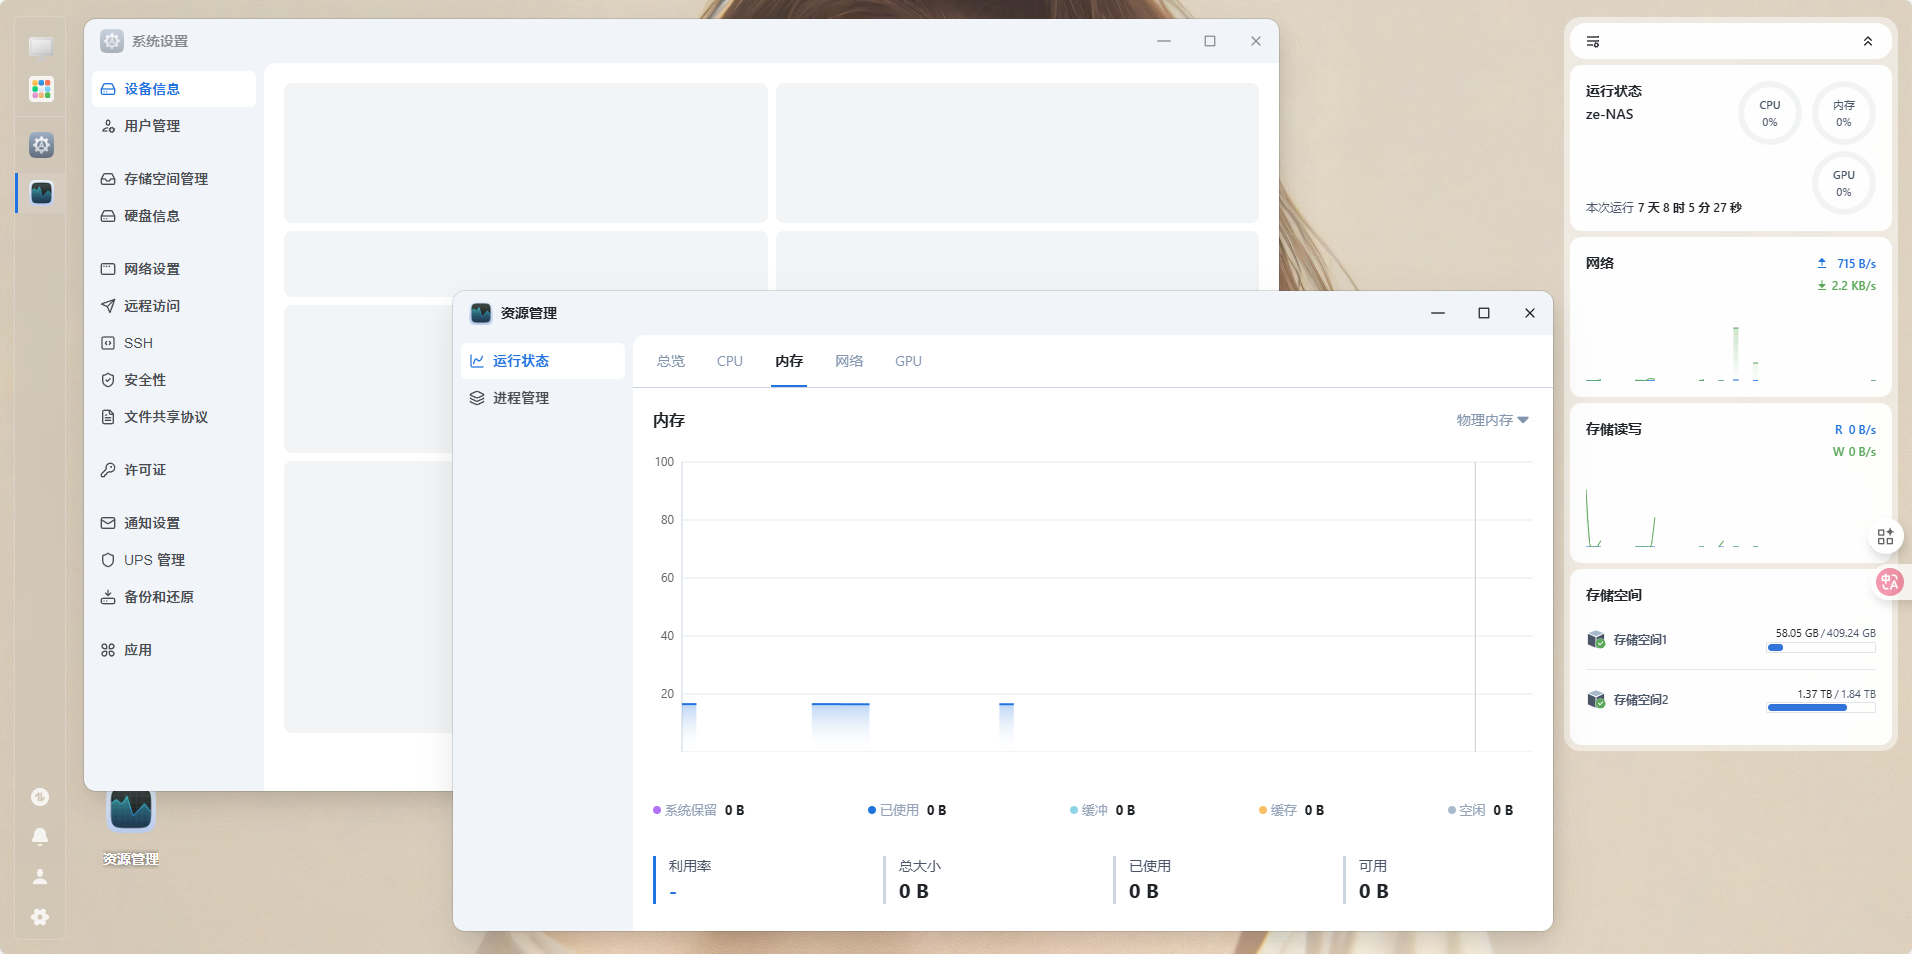This screenshot has height=954, width=1912.
Task: Open 远程访问 in system settings sidebar
Action: 174,306
